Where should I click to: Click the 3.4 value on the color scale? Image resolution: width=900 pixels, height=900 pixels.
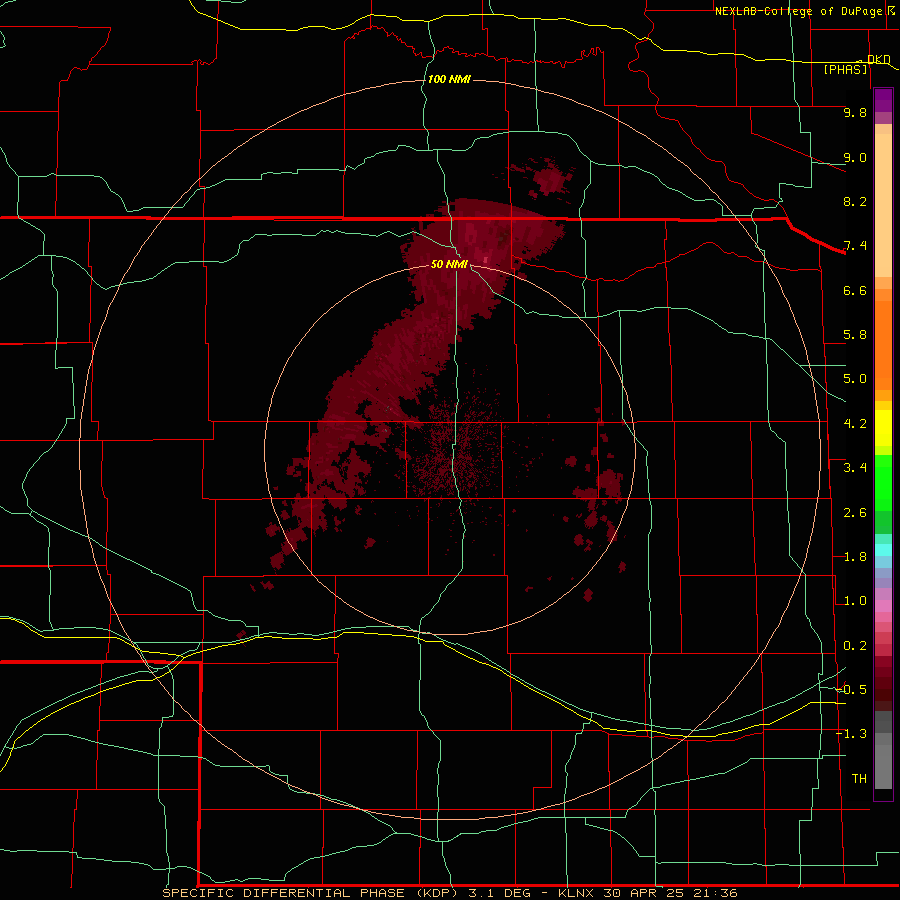855,468
